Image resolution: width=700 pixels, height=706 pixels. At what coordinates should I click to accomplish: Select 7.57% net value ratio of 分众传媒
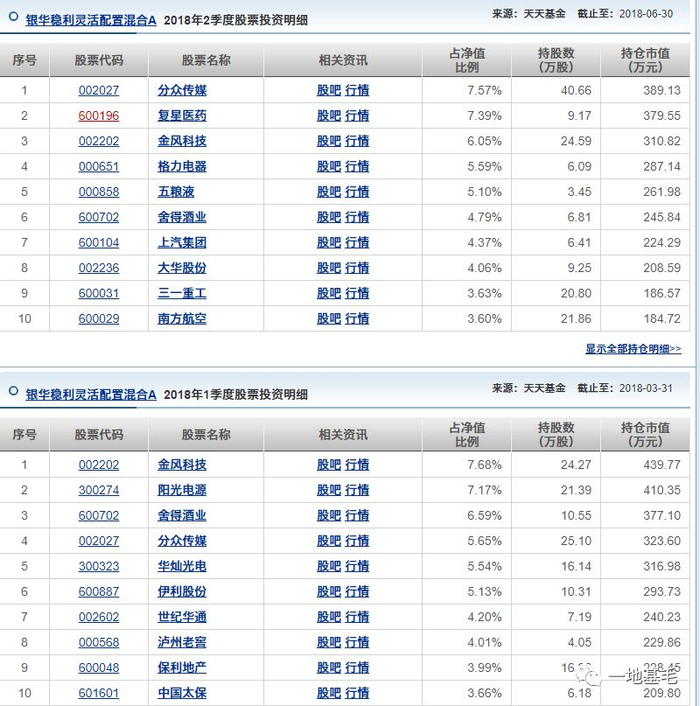[484, 91]
